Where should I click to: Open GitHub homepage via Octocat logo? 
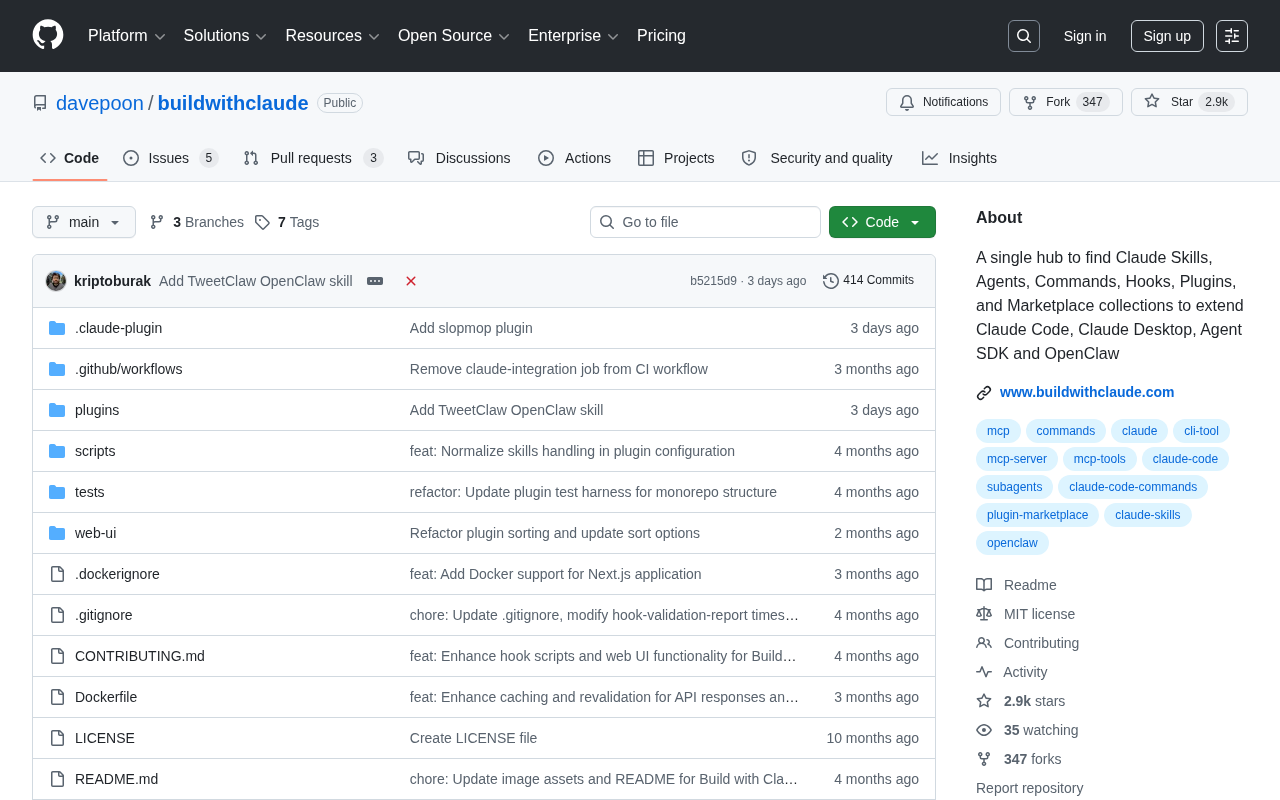[x=48, y=35]
